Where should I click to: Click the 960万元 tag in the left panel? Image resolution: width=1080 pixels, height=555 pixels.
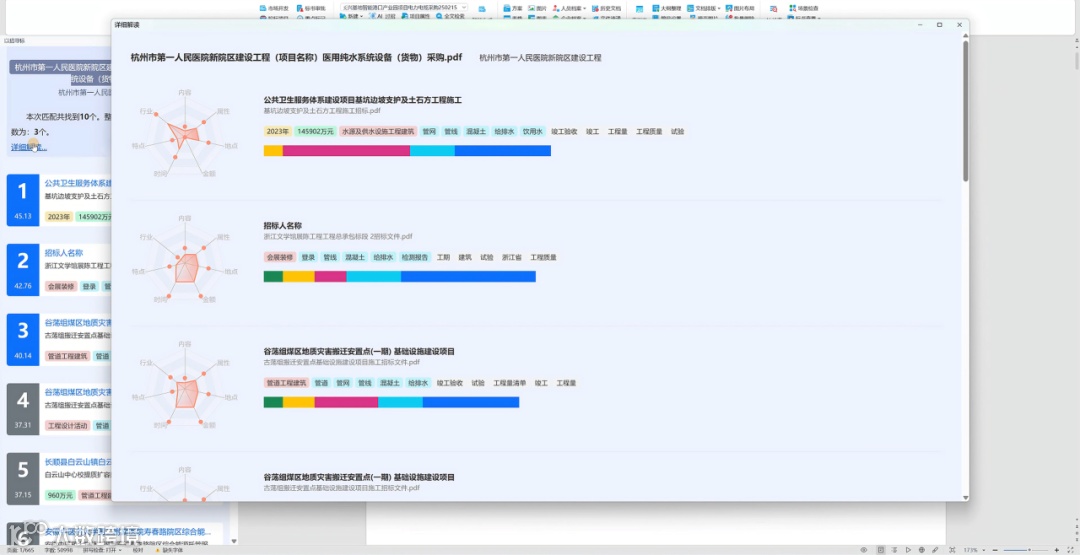(x=59, y=495)
